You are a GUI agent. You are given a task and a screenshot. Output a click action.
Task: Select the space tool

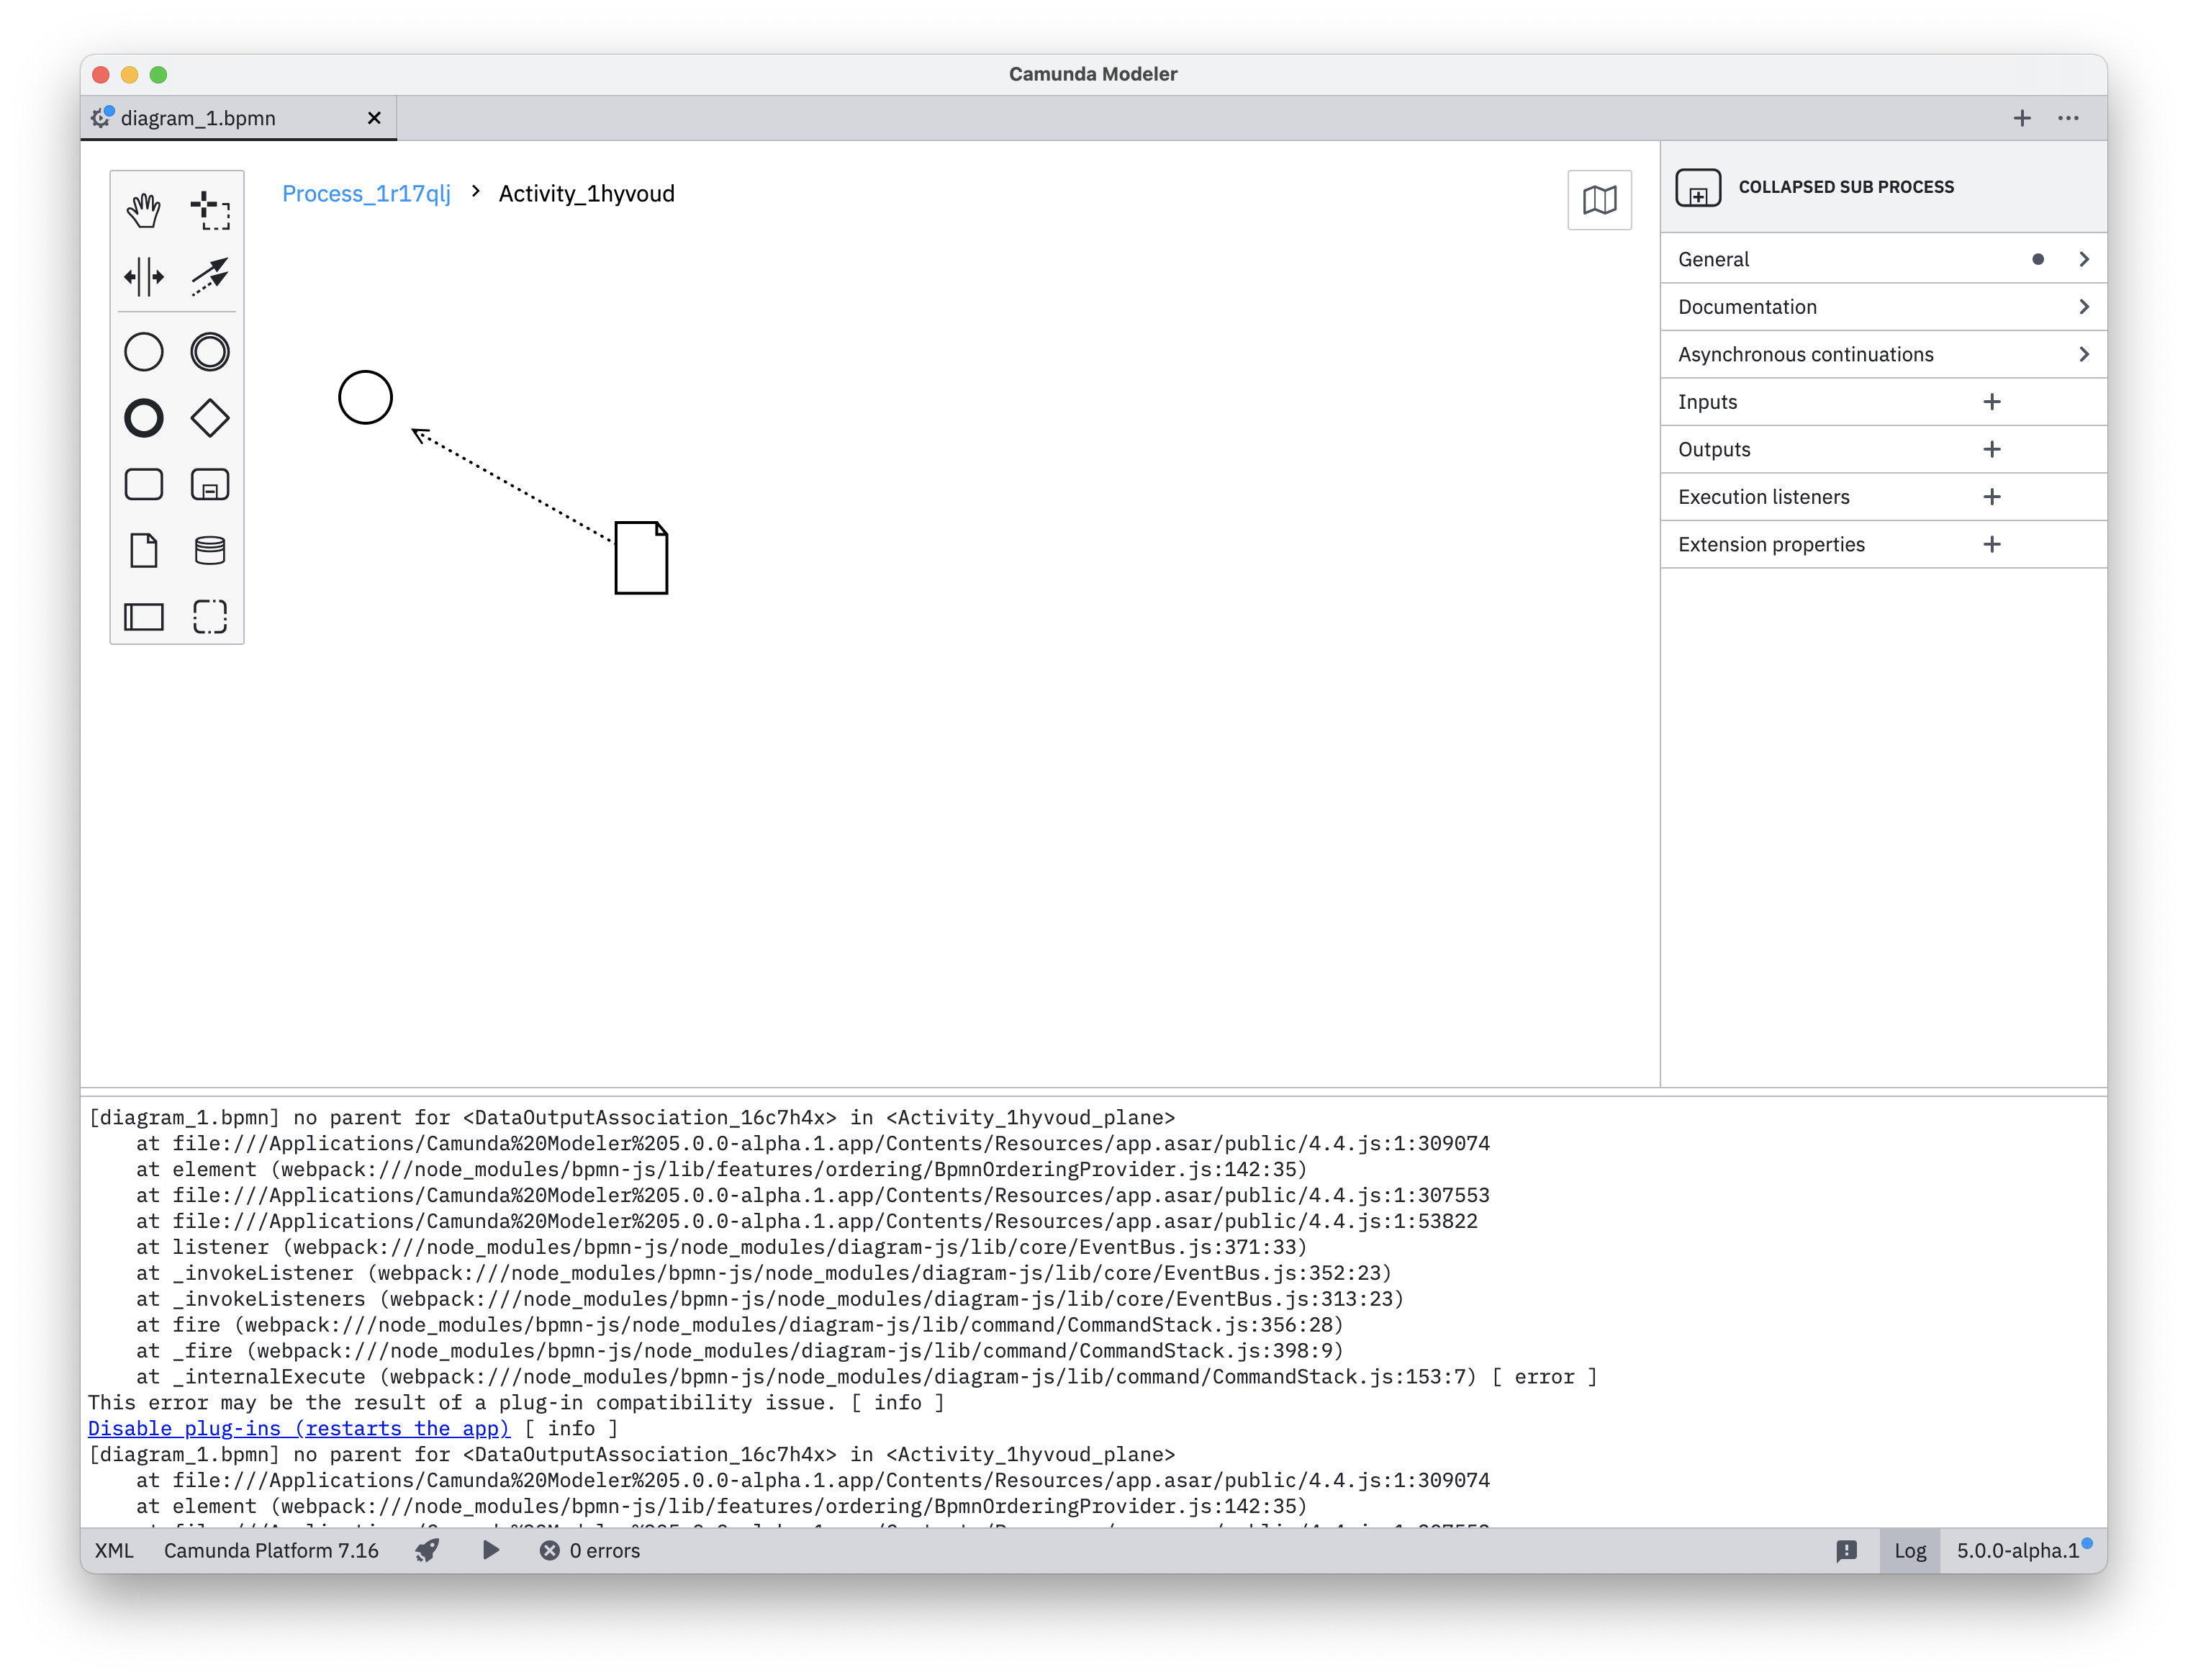pyautogui.click(x=144, y=277)
